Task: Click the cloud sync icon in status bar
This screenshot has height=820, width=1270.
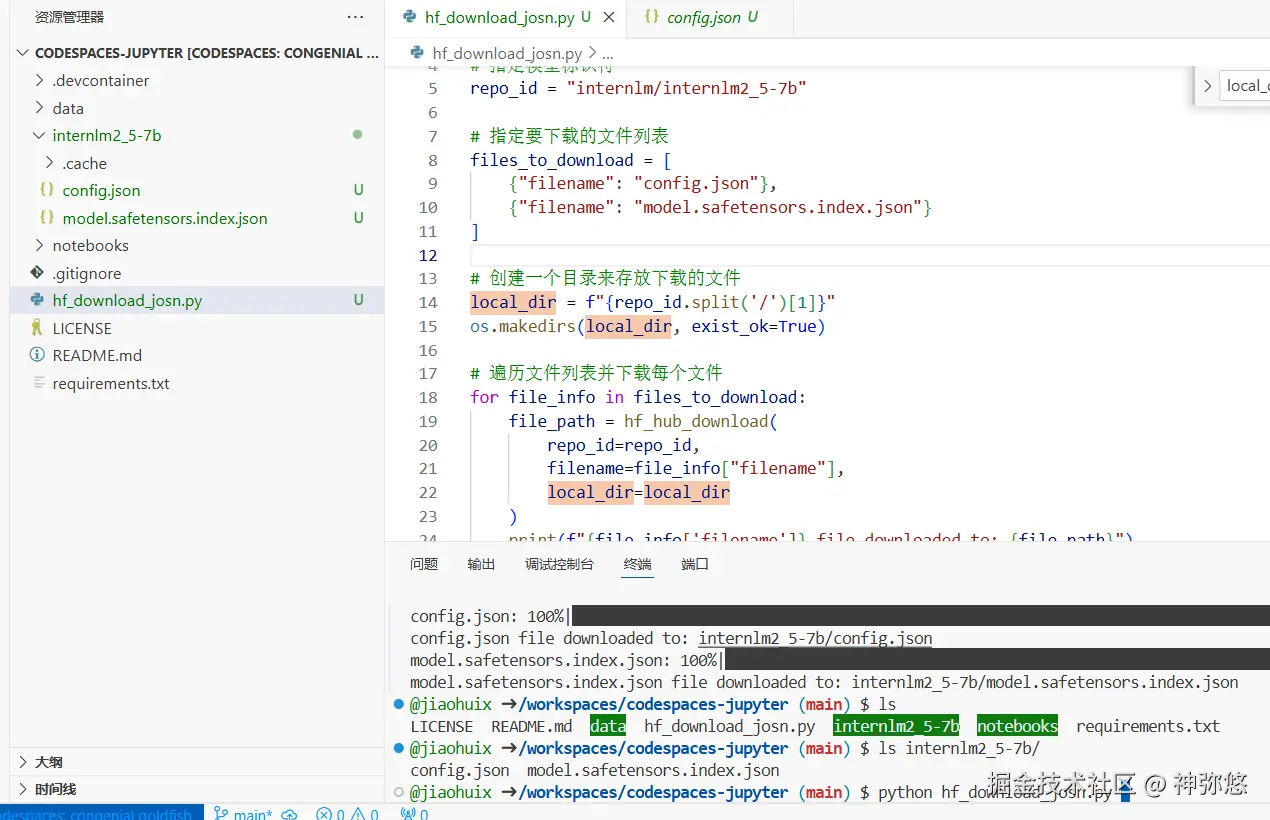Action: (290, 813)
